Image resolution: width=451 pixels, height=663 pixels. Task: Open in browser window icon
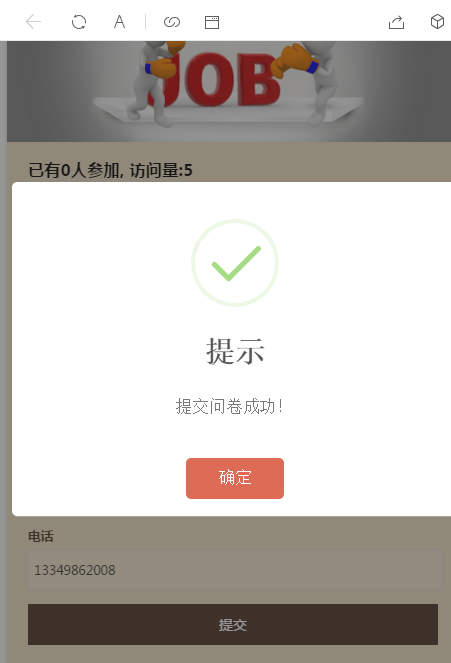(212, 22)
